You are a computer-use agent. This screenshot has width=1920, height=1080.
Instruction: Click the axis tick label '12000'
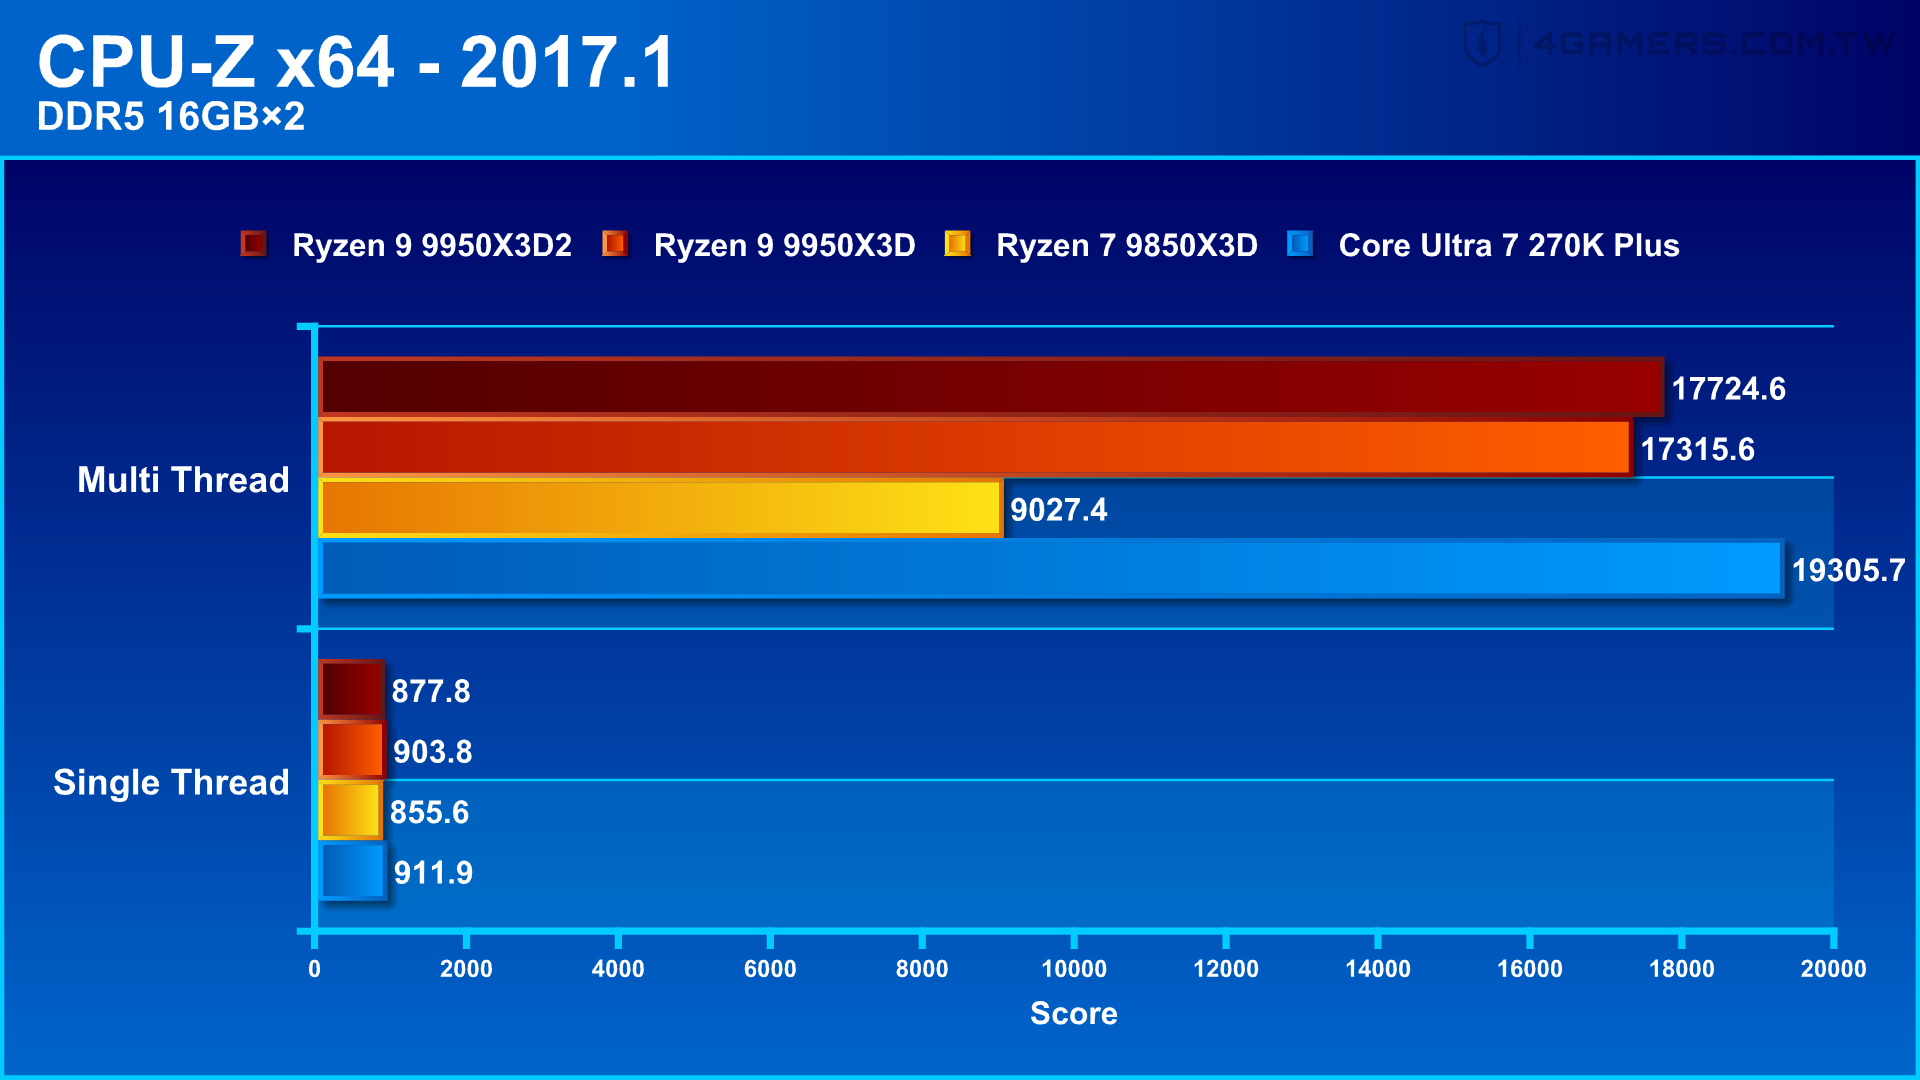(1226, 969)
